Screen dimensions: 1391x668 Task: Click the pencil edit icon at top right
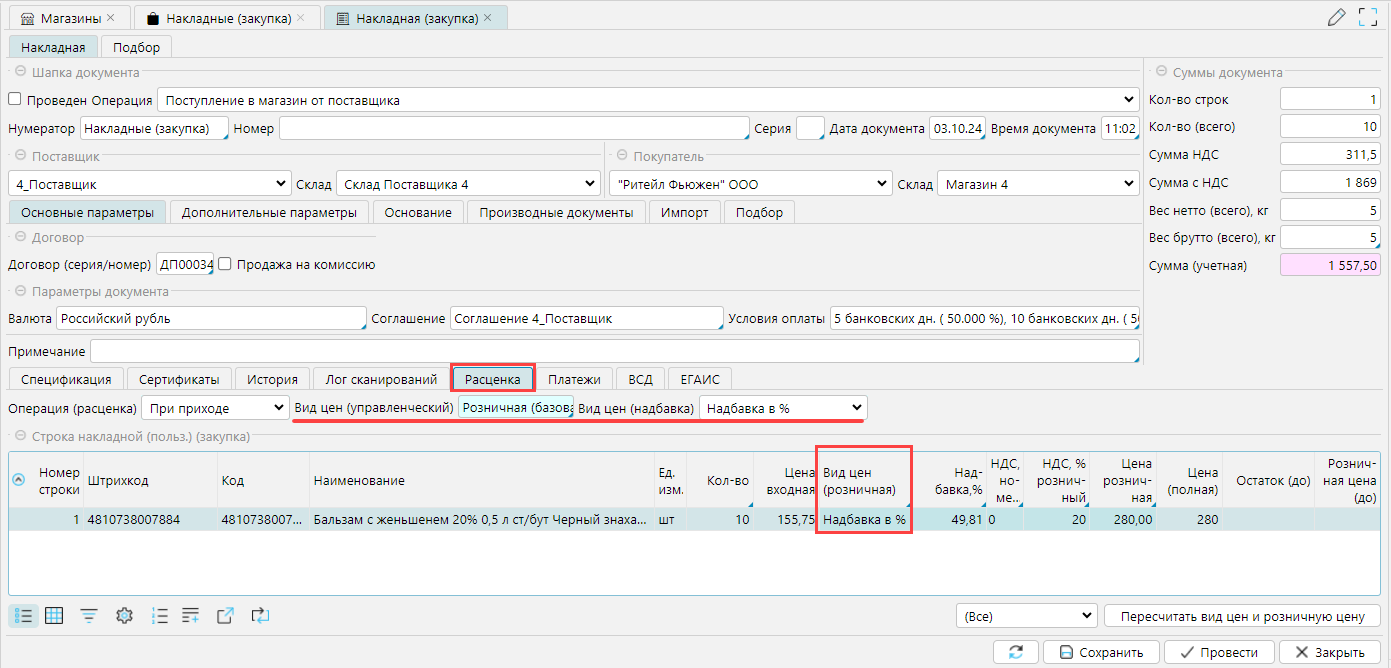(x=1336, y=17)
